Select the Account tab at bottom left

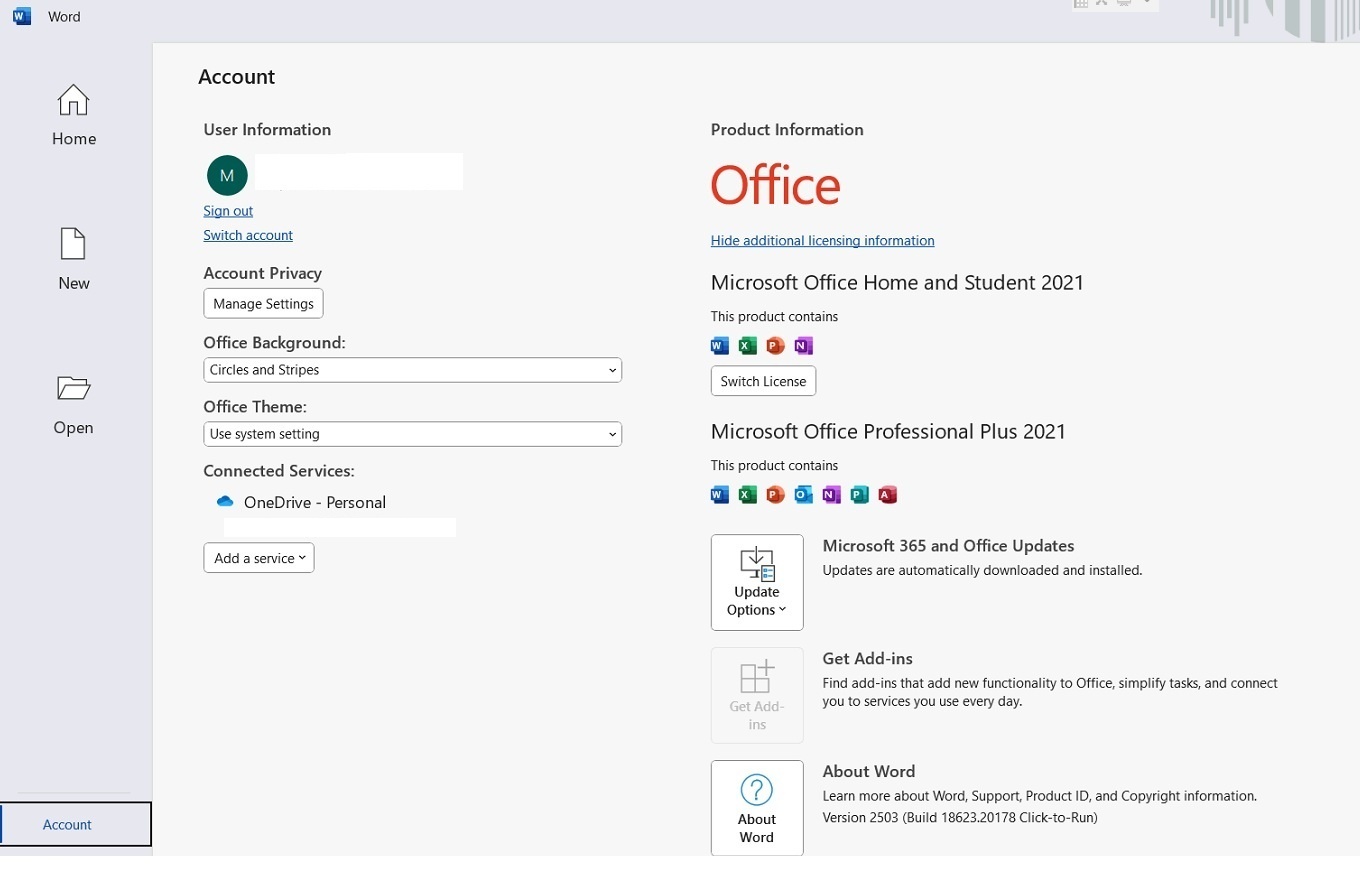pyautogui.click(x=76, y=824)
